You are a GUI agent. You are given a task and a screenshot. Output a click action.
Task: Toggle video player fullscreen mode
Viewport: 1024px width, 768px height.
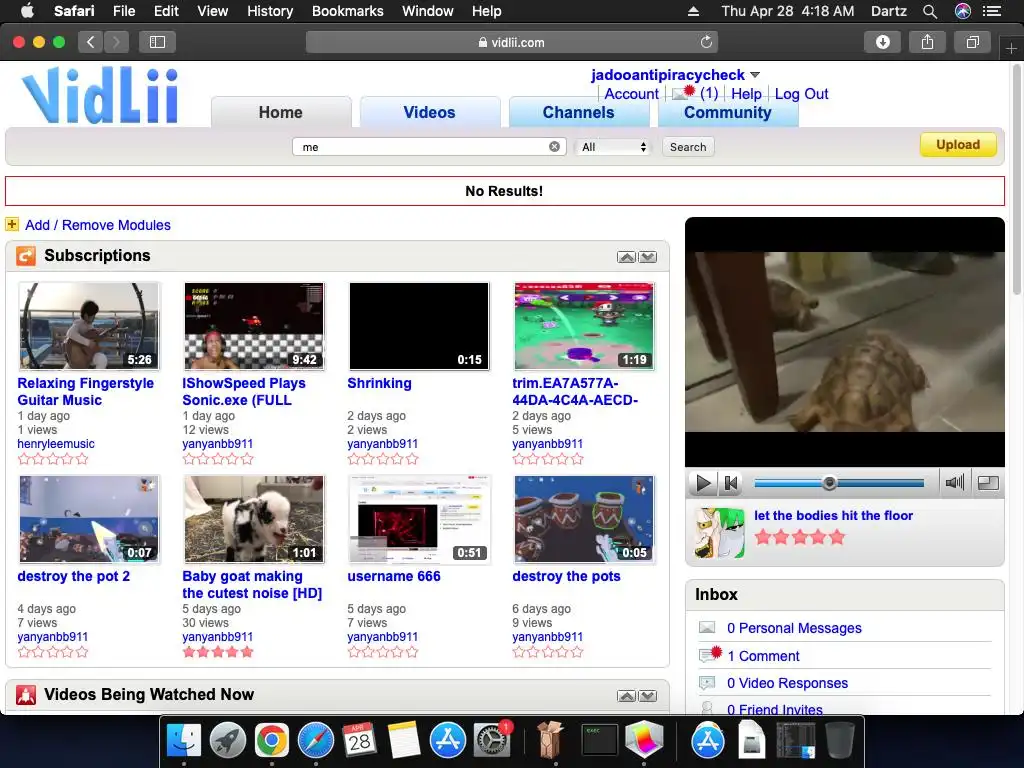click(x=987, y=483)
